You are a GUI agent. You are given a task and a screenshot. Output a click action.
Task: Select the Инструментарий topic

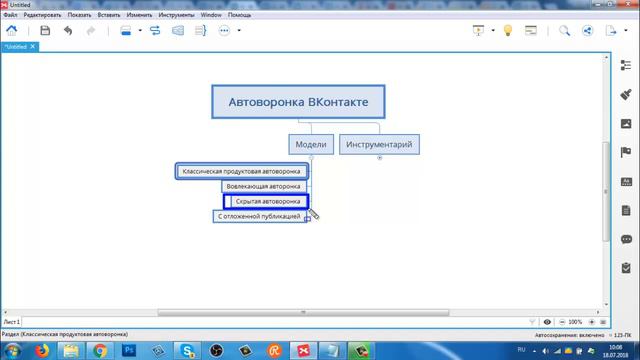pos(379,144)
